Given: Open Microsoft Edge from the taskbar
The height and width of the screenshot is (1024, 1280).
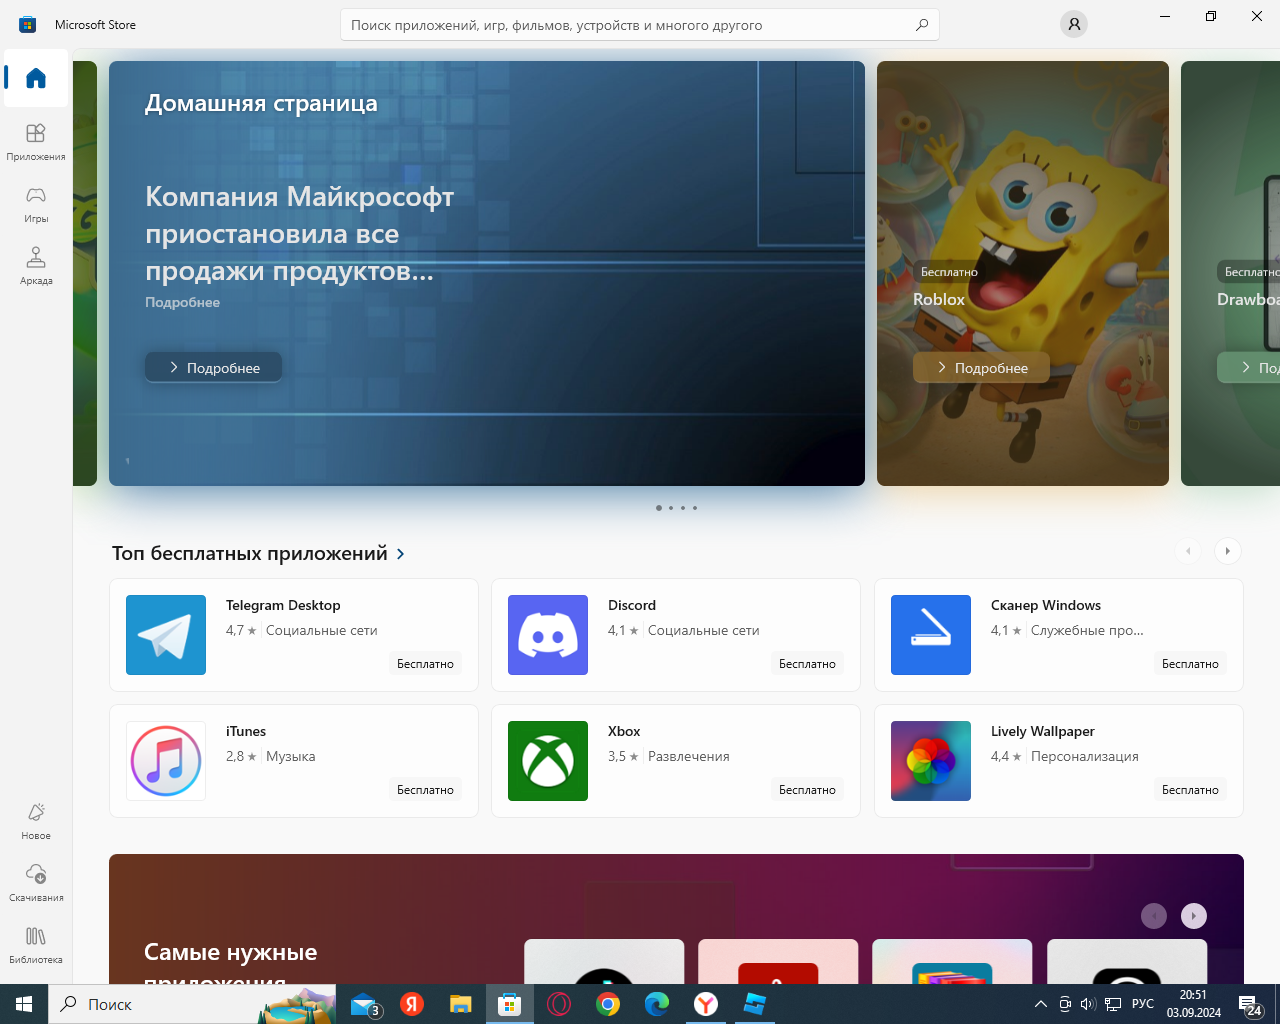Looking at the screenshot, I should [657, 1004].
